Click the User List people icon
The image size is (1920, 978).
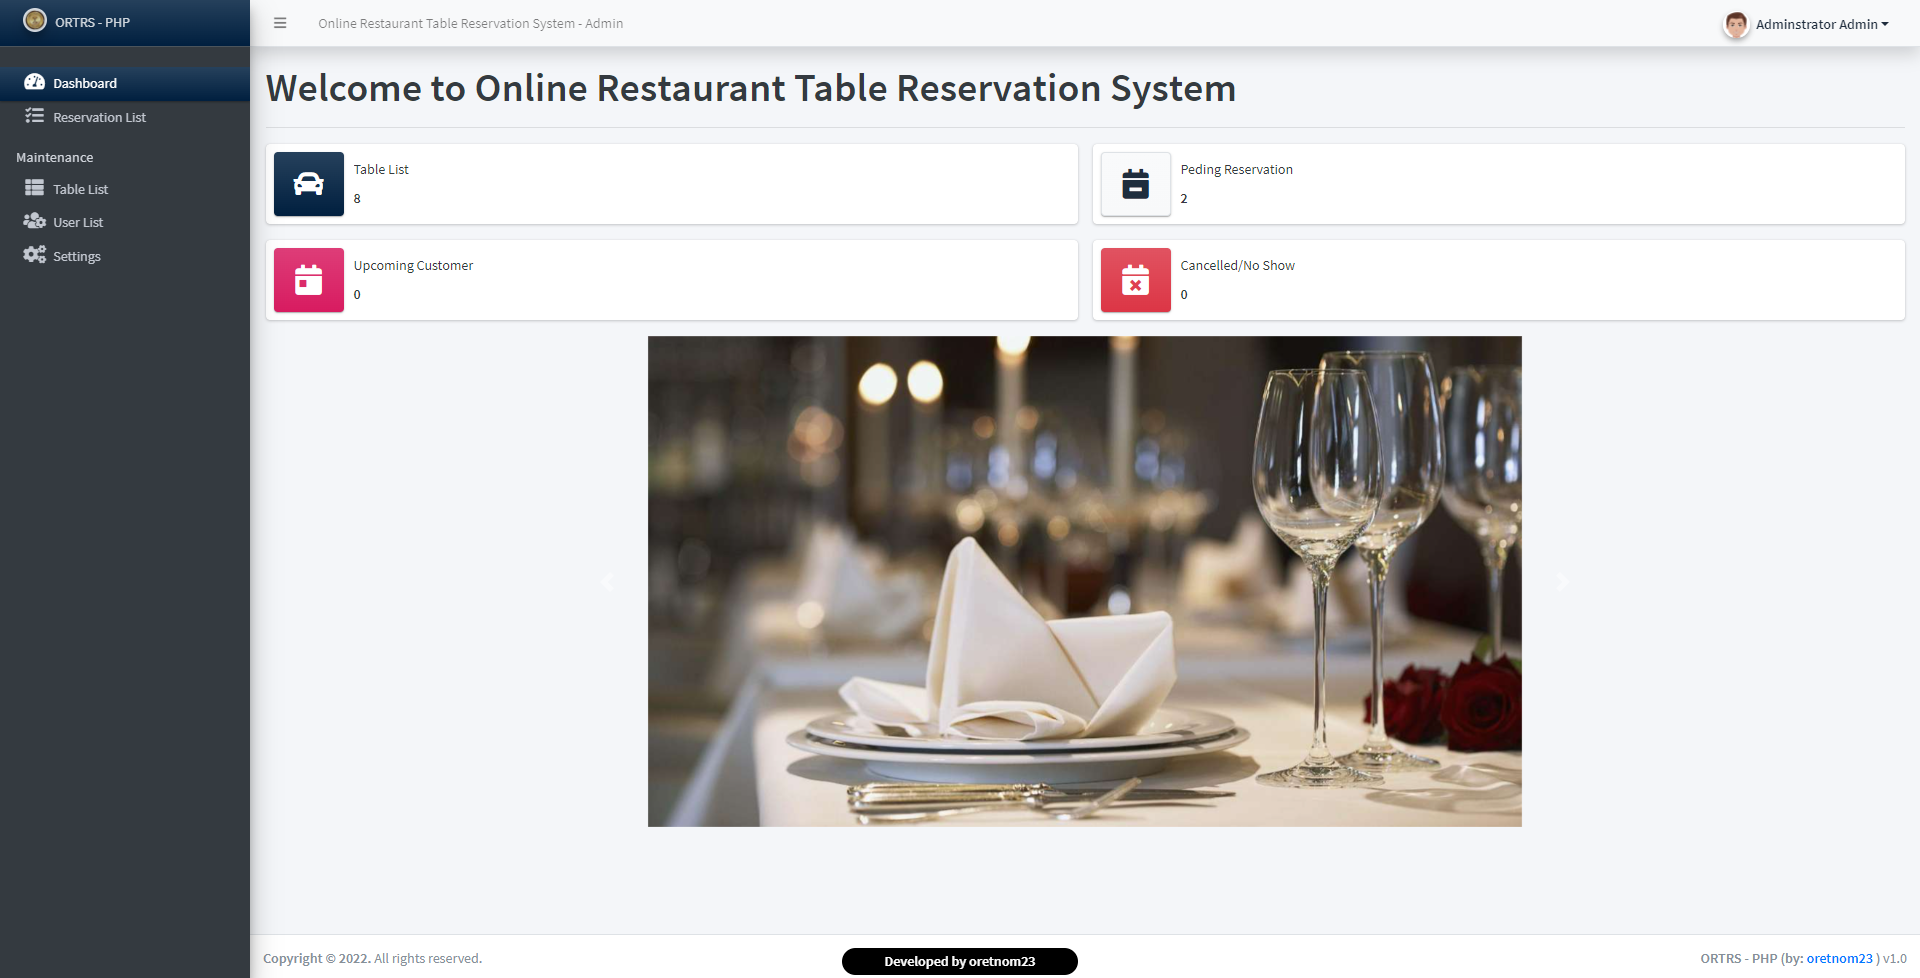(x=35, y=221)
